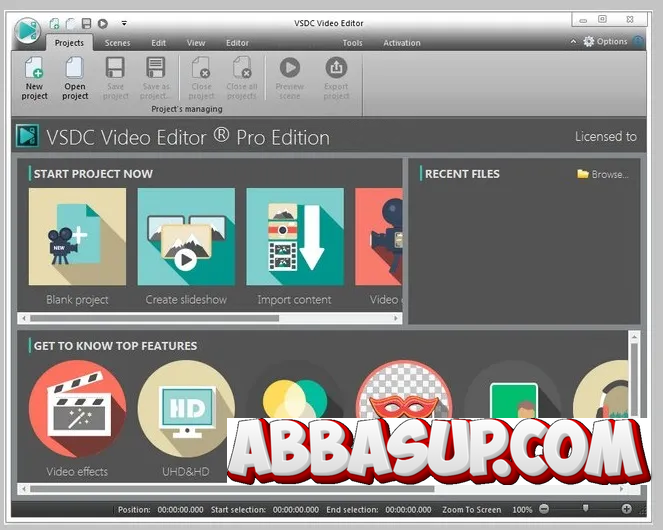The height and width of the screenshot is (530, 663).
Task: Open the View tab
Action: pos(196,43)
